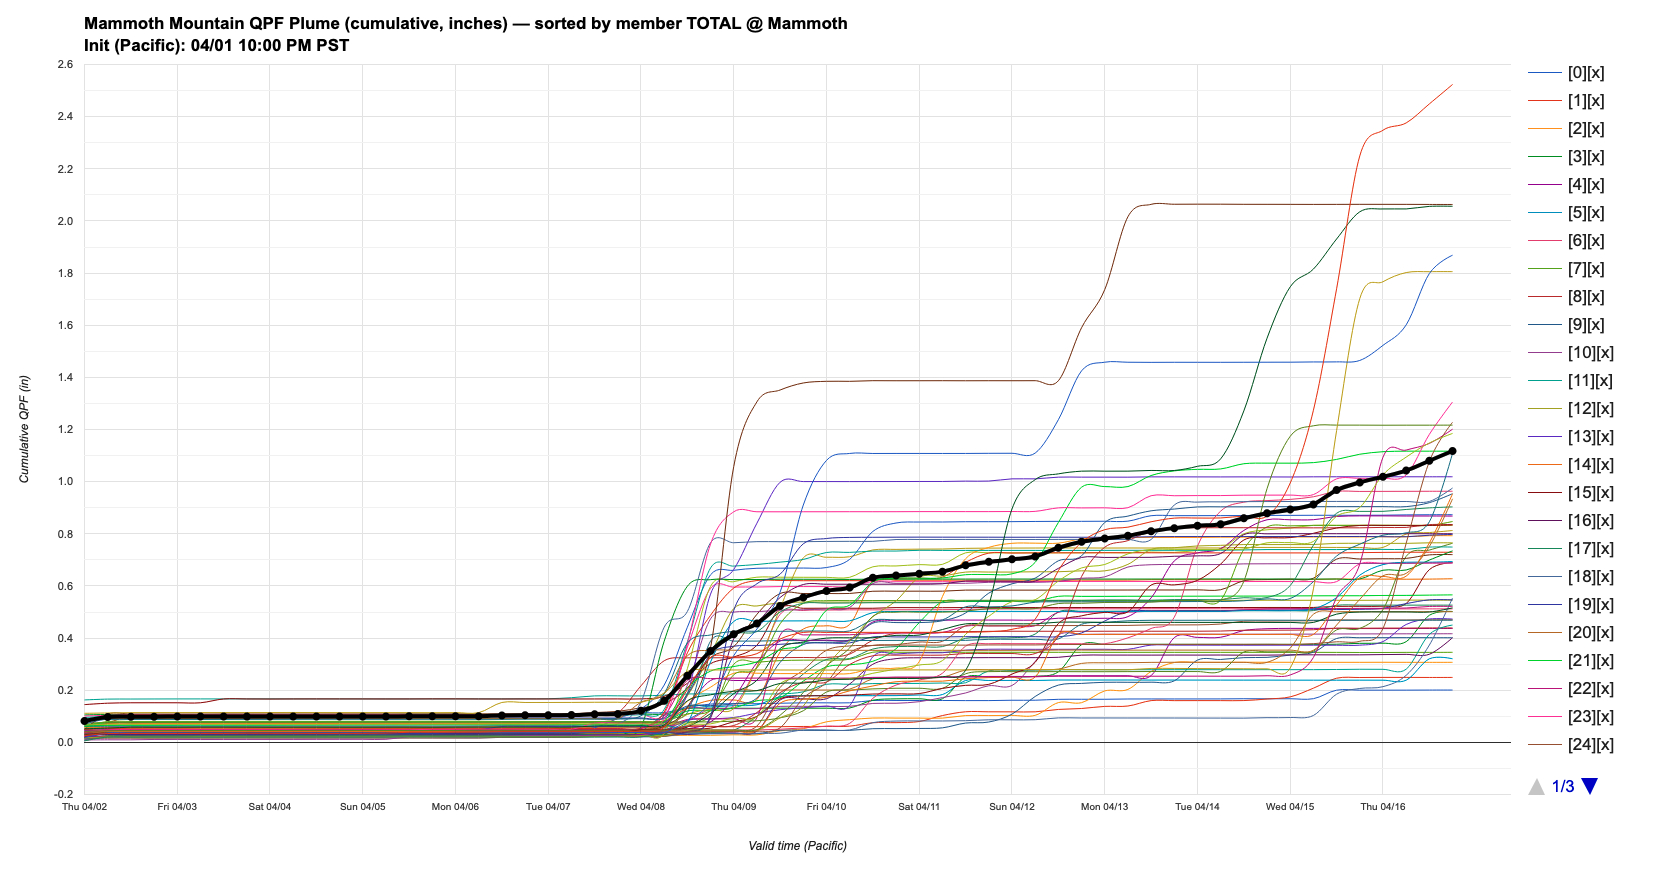Viewport: 1659px width, 871px height.
Task: Click the first dot of the black mean line
Action: click(84, 721)
